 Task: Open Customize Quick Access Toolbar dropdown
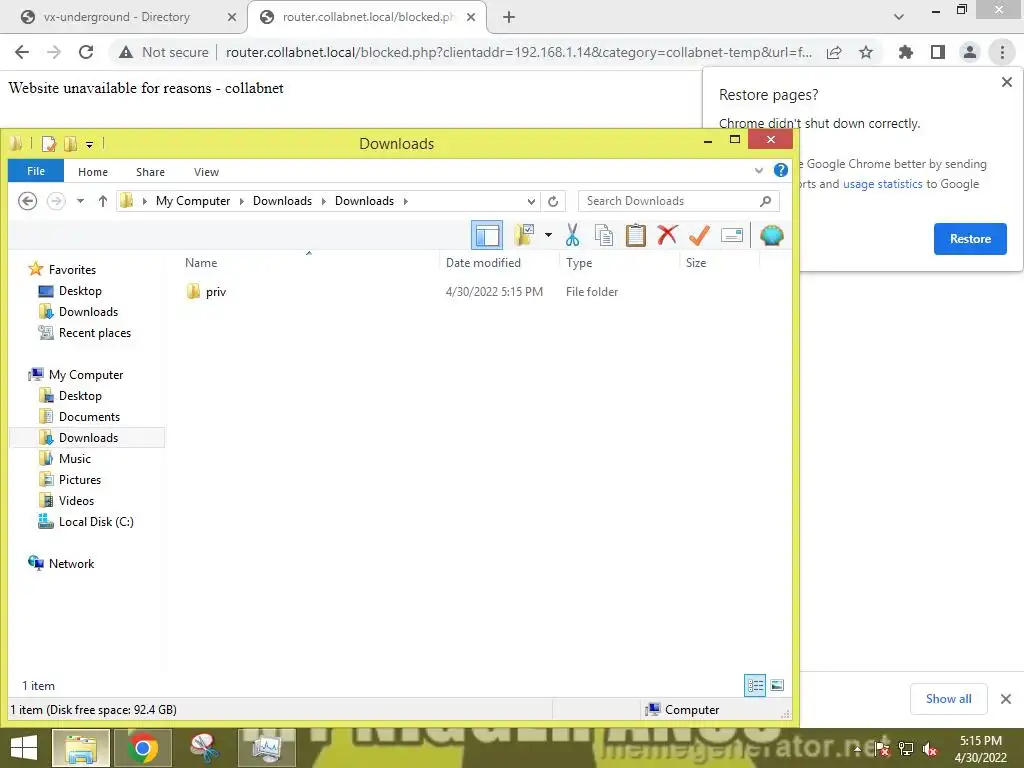click(x=89, y=144)
